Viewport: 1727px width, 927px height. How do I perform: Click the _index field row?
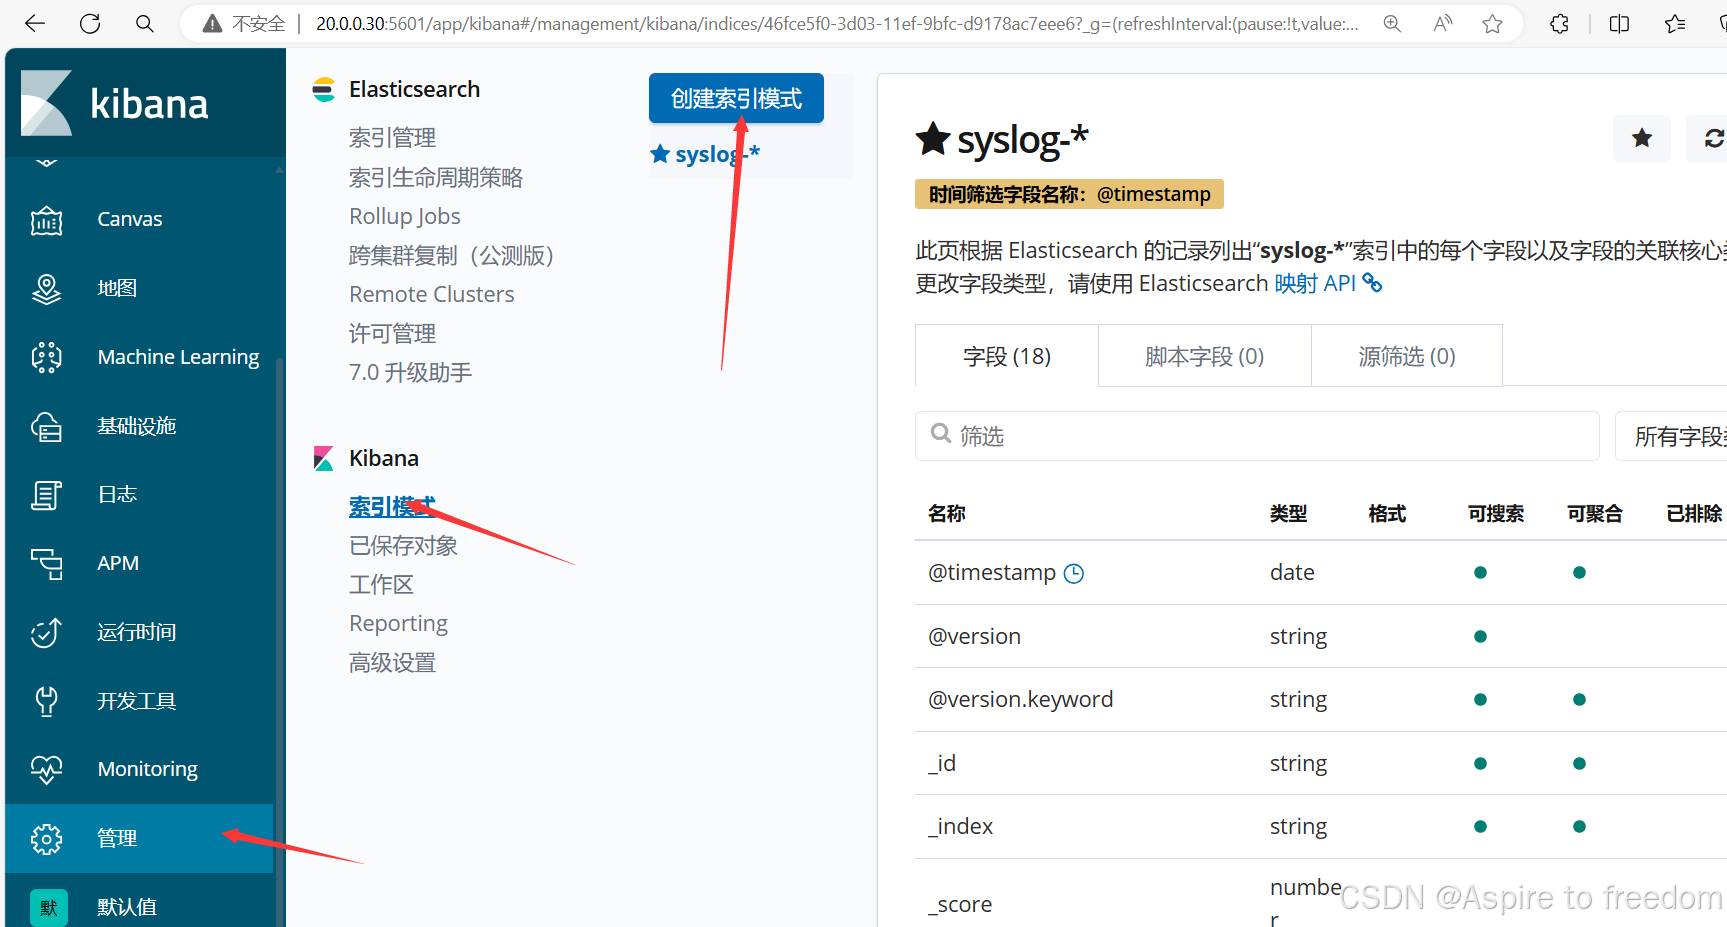[x=1321, y=827]
